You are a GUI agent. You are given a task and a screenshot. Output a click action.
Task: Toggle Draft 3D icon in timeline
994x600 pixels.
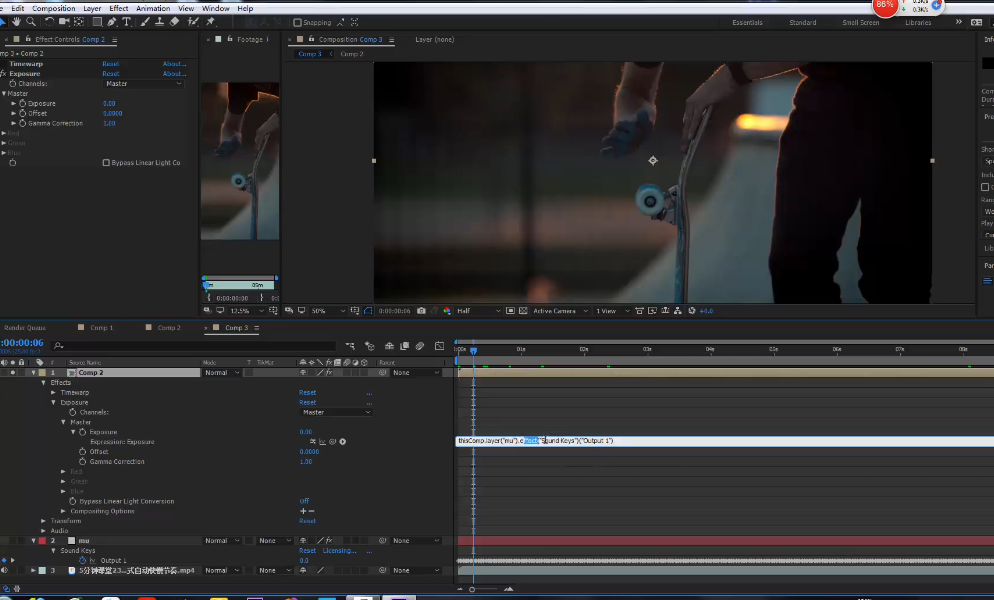(x=370, y=346)
